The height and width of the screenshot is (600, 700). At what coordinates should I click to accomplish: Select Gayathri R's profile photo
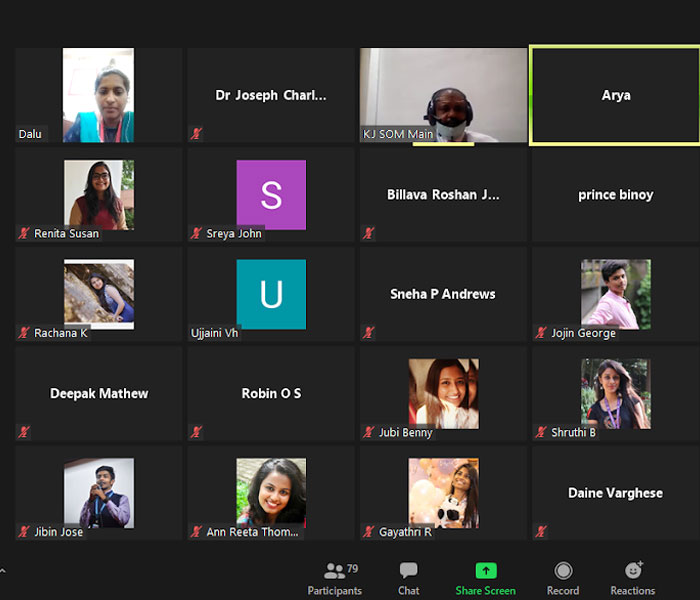[444, 493]
